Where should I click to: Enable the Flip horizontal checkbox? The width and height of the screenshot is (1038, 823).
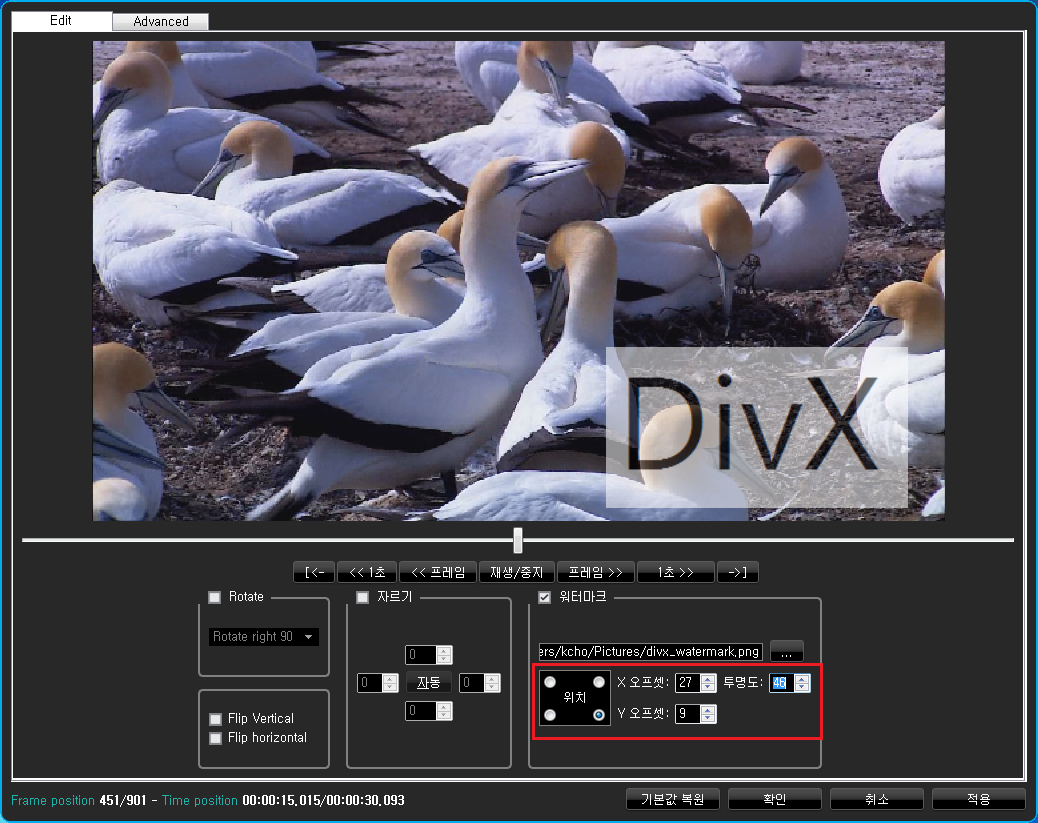pyautogui.click(x=215, y=738)
